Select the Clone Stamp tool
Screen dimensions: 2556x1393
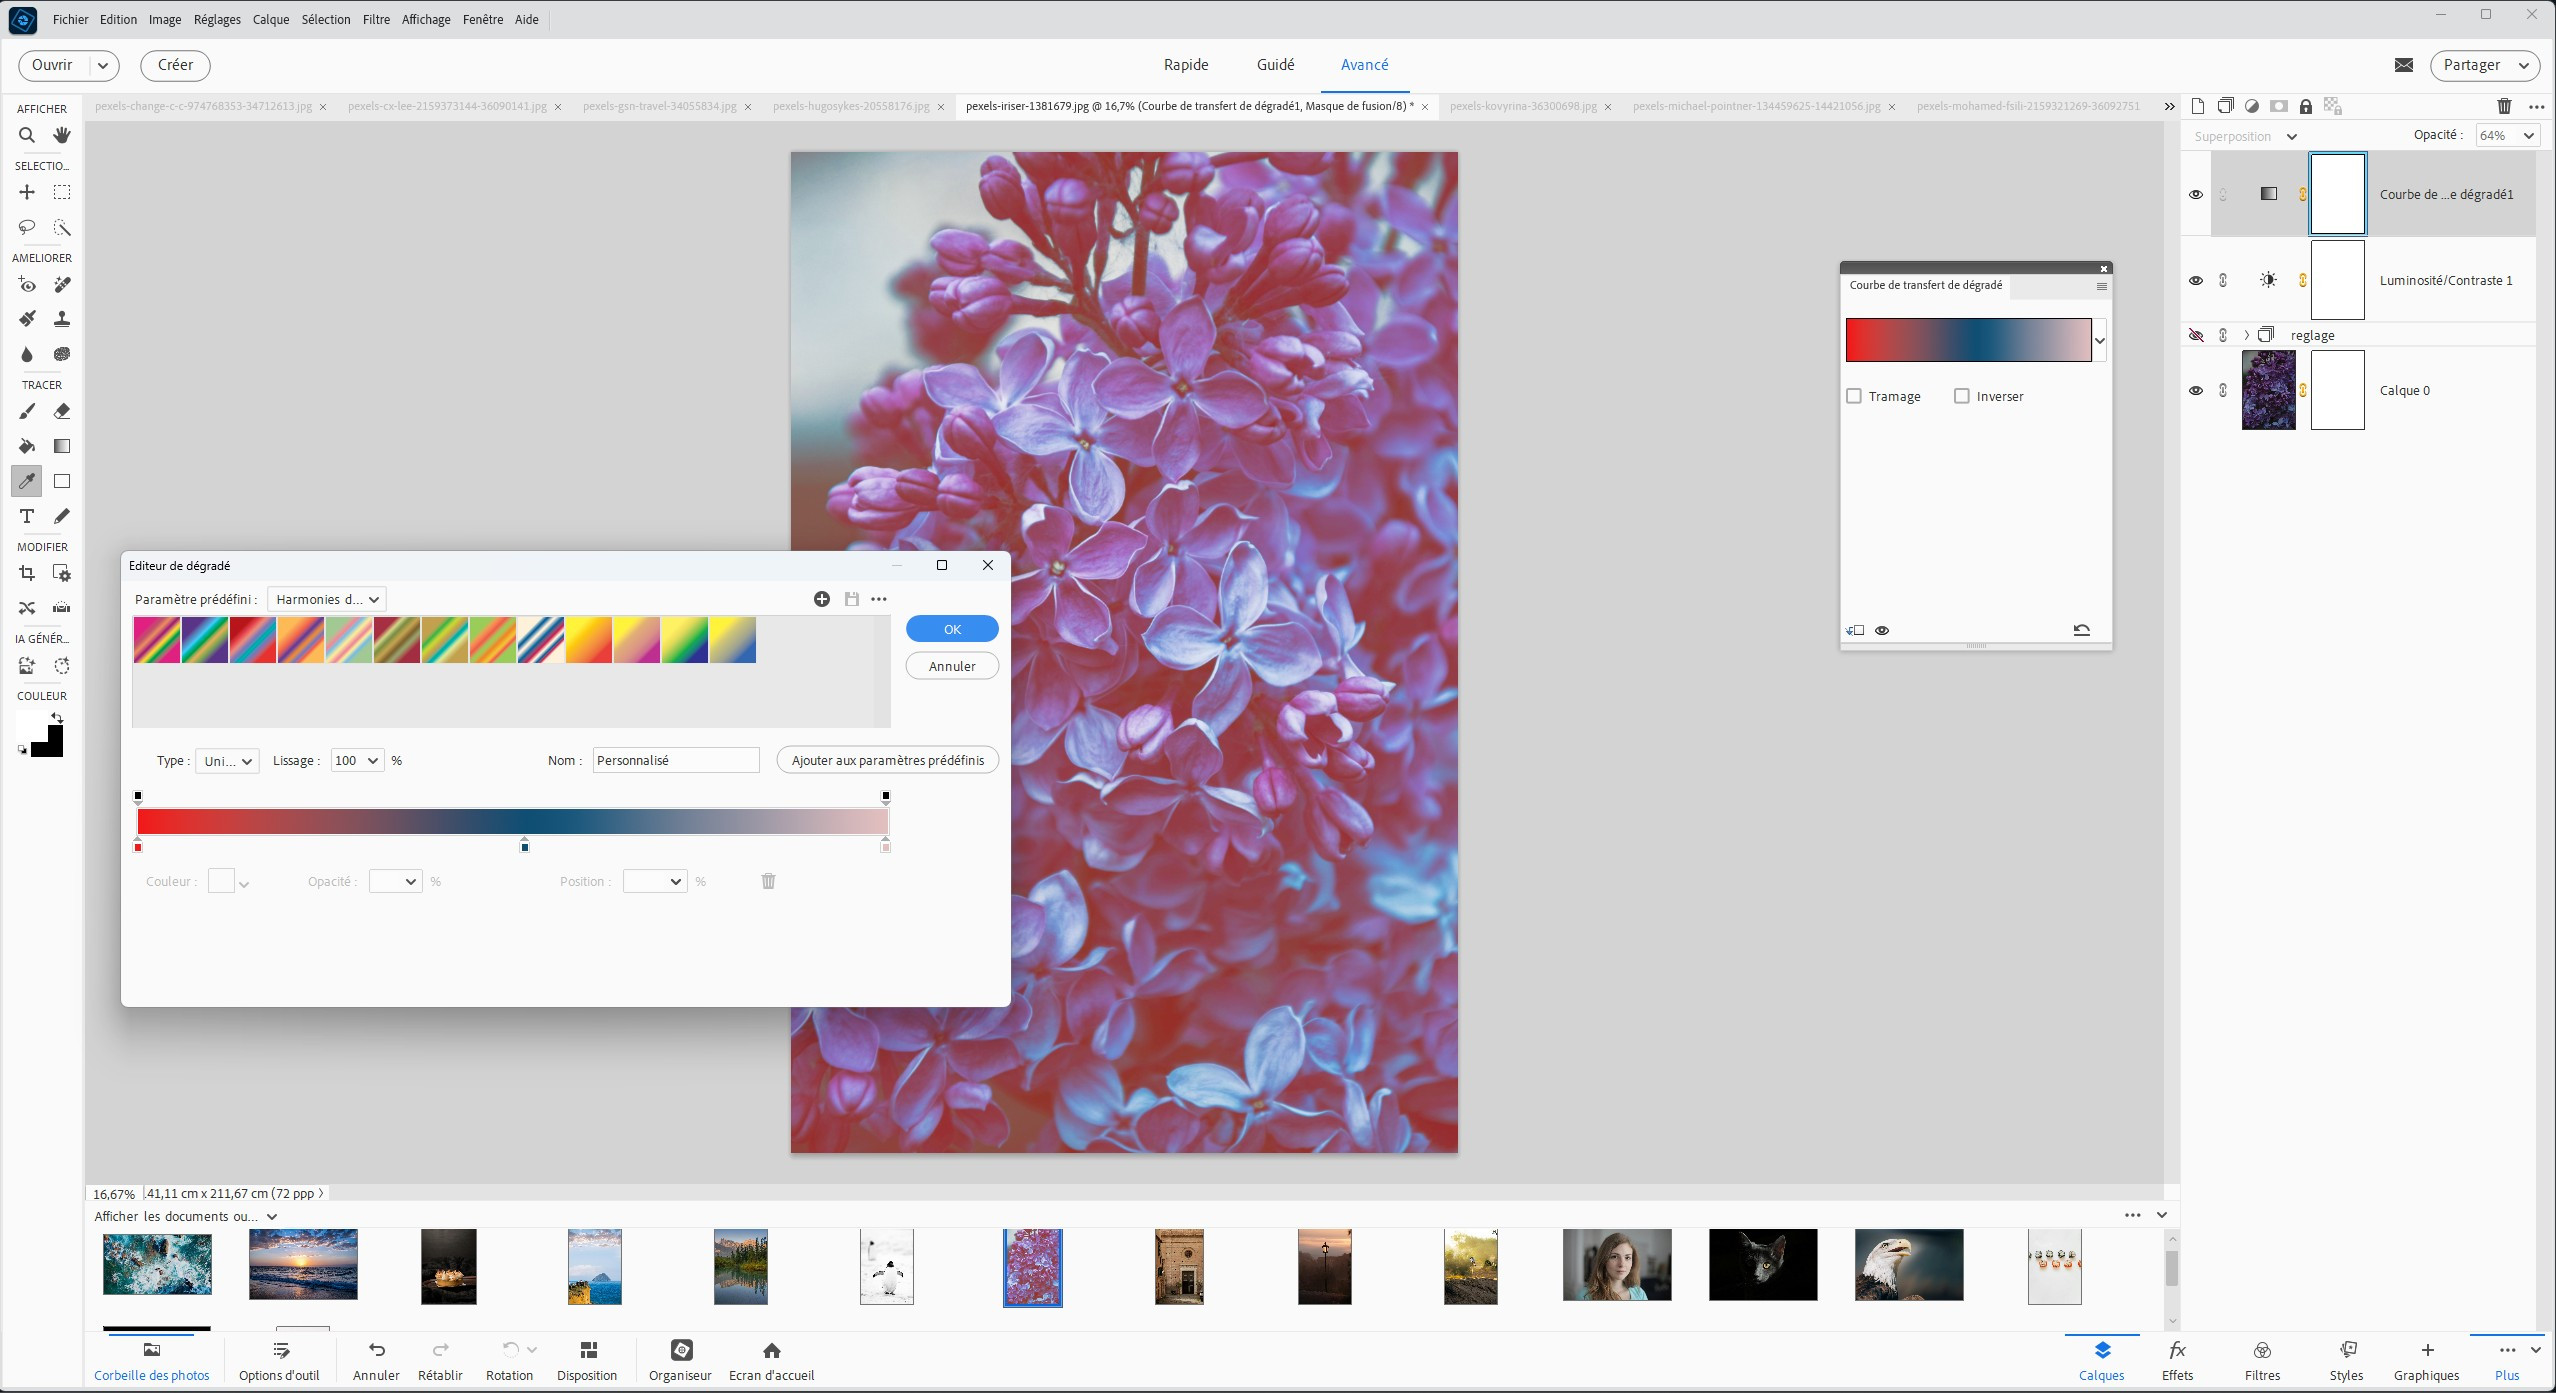62,319
